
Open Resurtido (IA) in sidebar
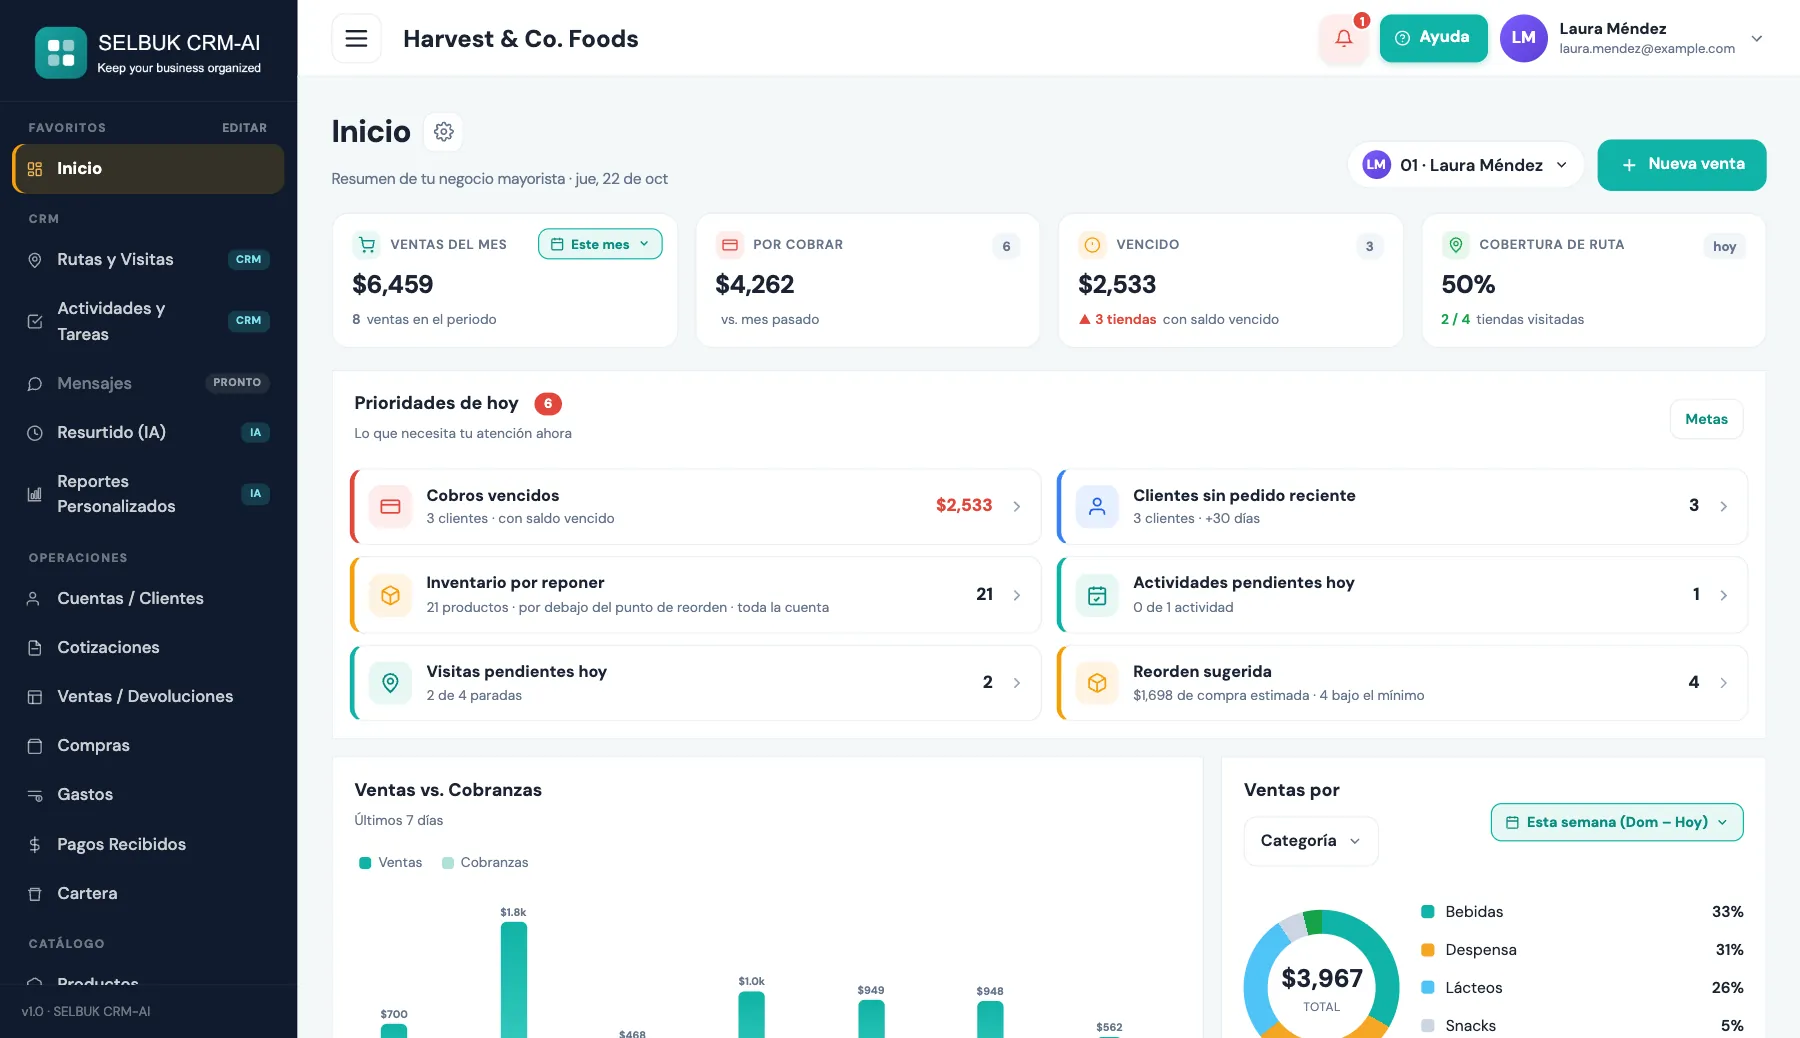[148, 433]
